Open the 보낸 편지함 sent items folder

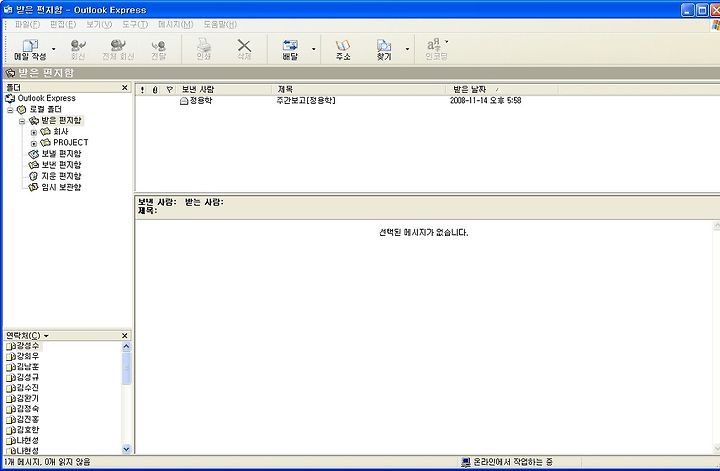[61, 164]
